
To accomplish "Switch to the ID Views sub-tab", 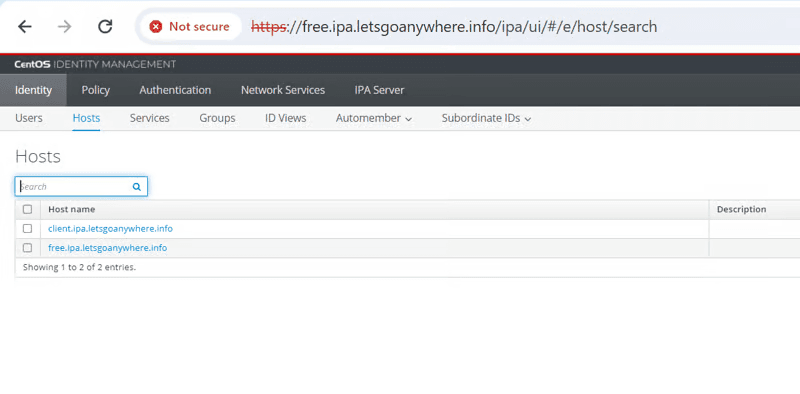I will point(285,118).
